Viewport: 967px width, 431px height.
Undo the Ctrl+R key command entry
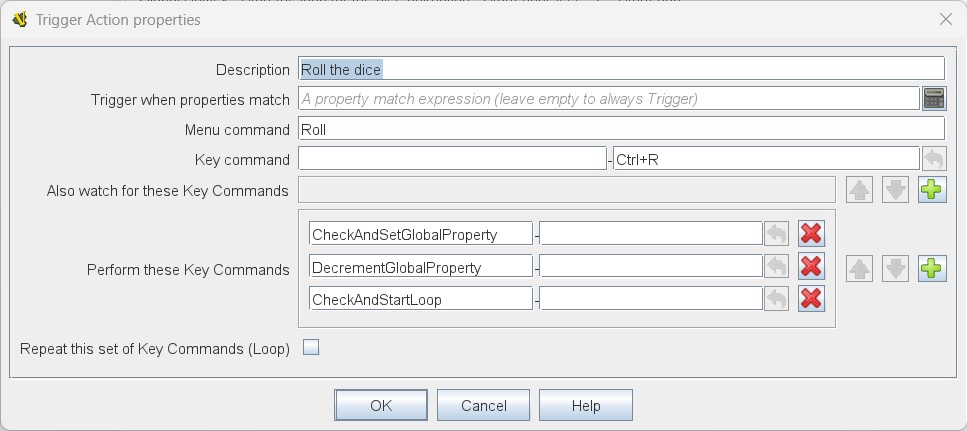click(x=934, y=159)
